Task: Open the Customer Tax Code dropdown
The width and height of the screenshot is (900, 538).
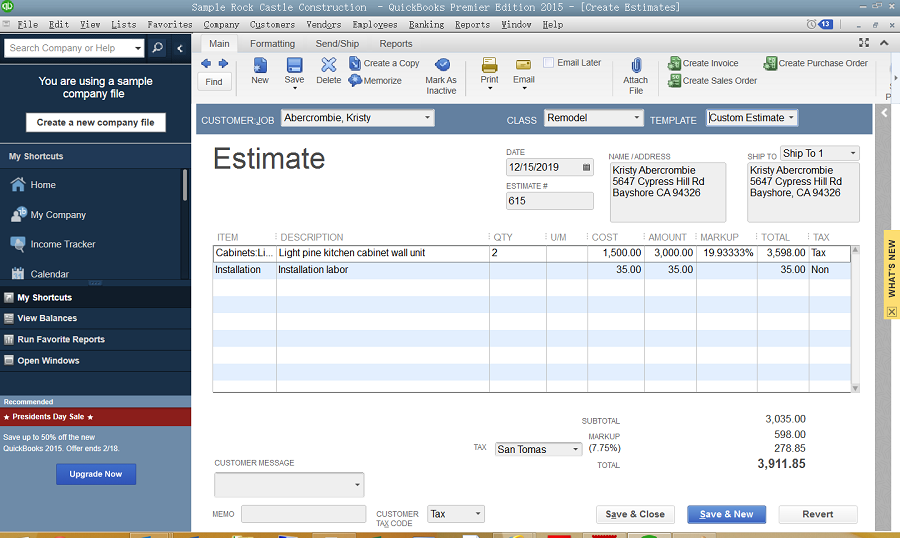Action: coord(478,514)
